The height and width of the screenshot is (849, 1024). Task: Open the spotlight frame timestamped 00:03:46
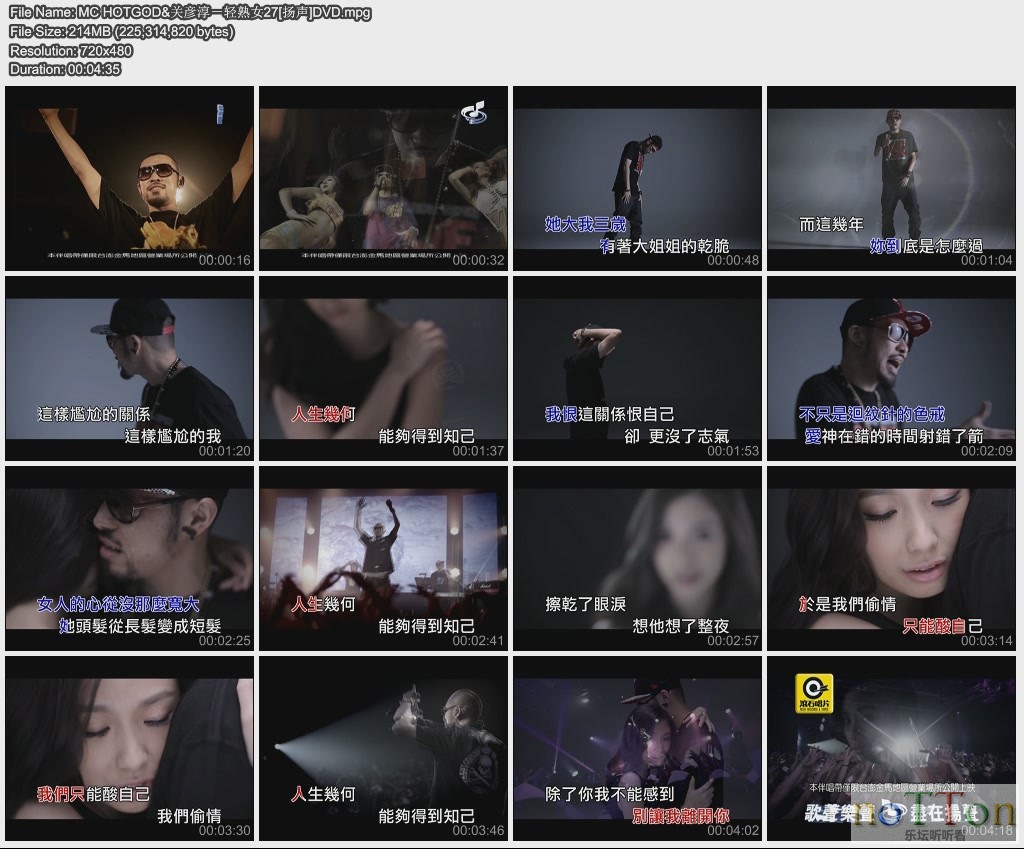(383, 748)
